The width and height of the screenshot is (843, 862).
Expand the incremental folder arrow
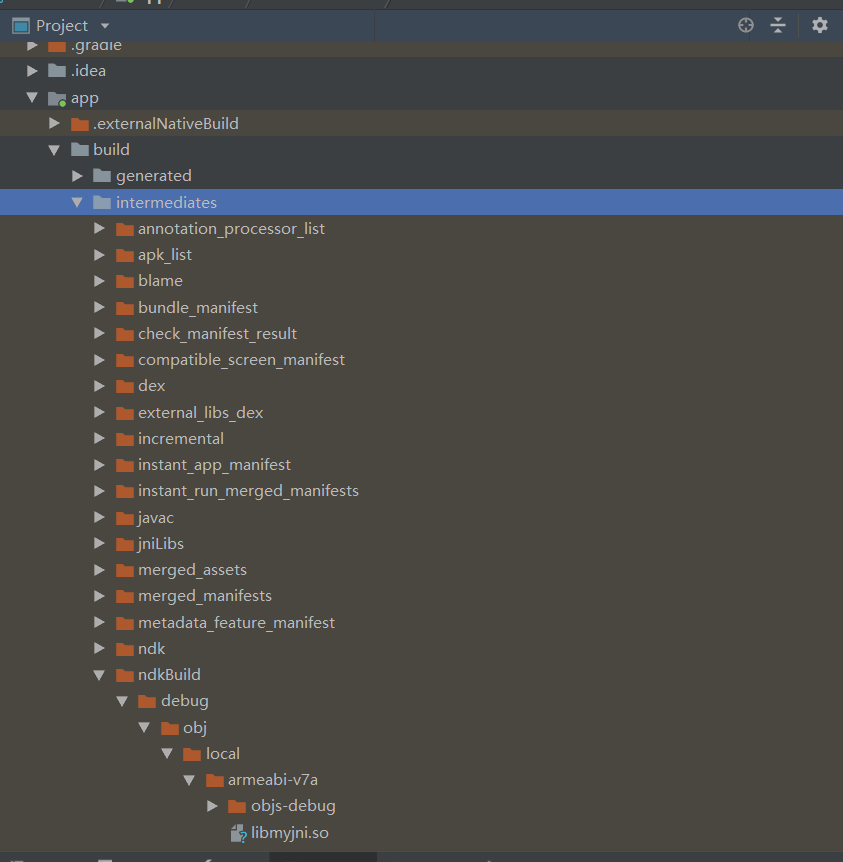[99, 439]
